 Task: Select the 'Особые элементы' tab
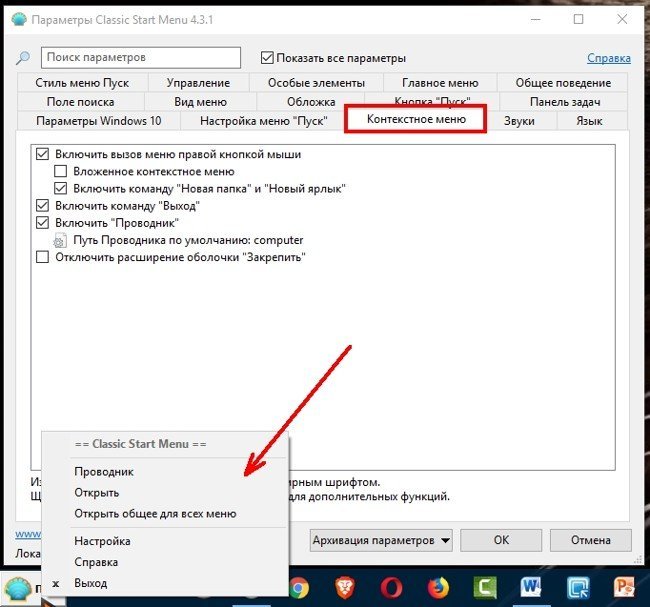point(316,83)
